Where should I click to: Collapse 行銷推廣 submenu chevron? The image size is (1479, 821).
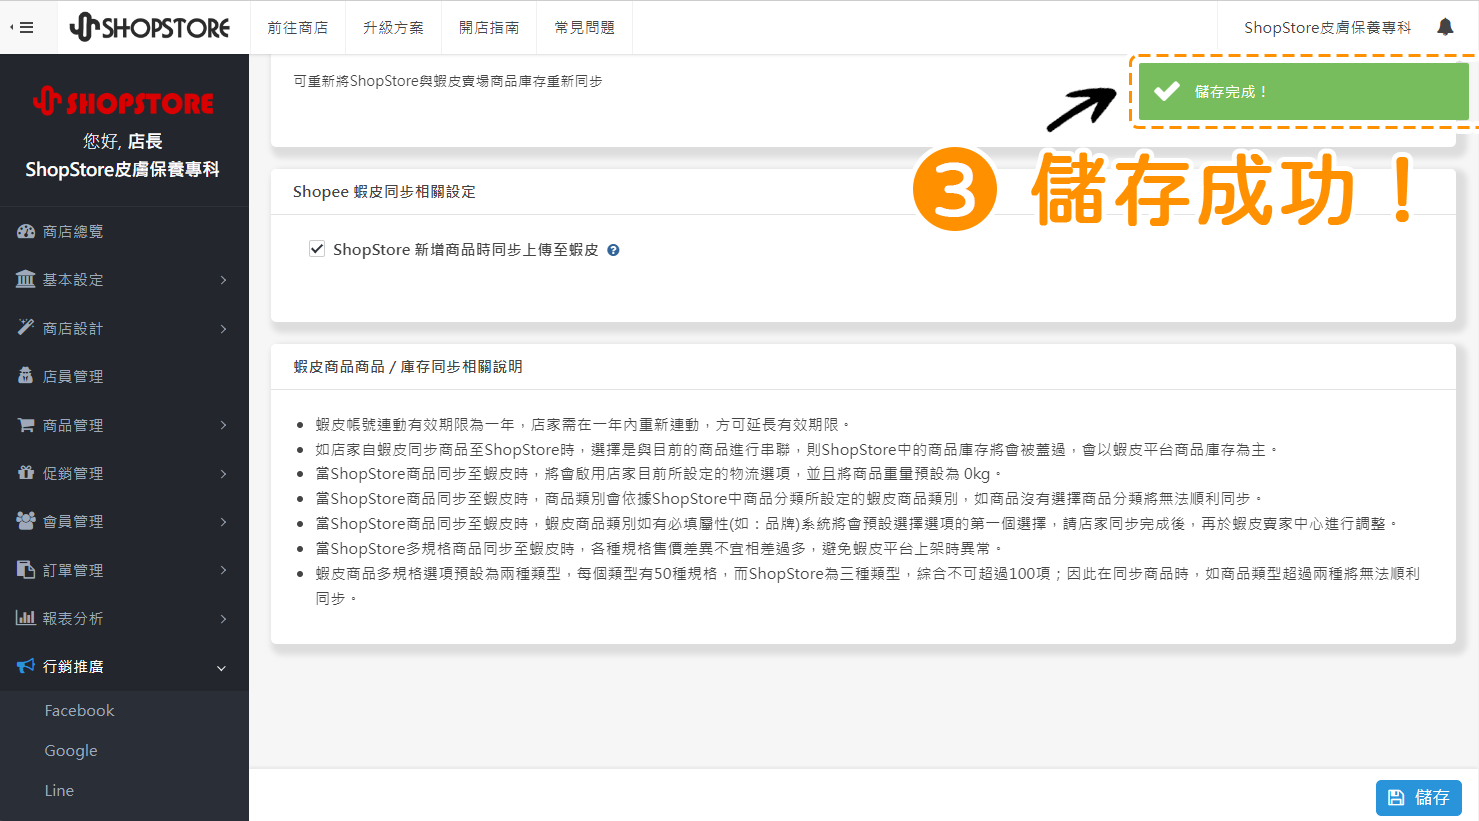pyautogui.click(x=222, y=668)
